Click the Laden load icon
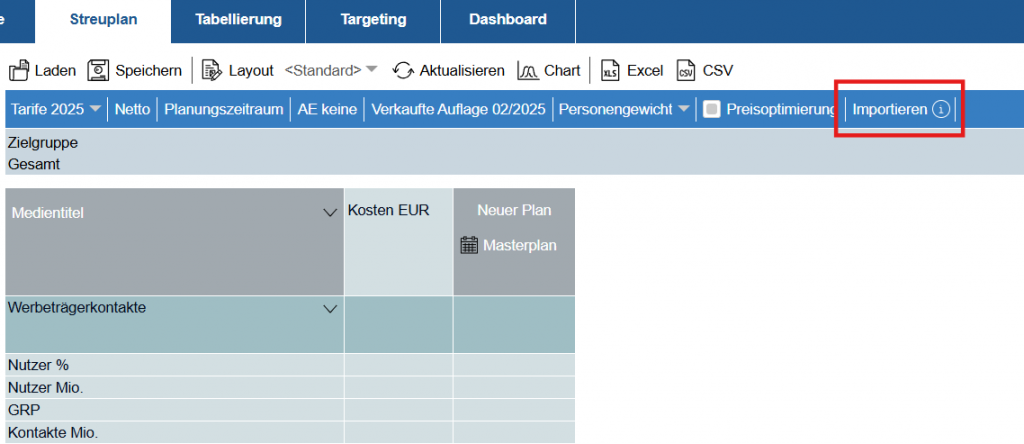 click(19, 71)
